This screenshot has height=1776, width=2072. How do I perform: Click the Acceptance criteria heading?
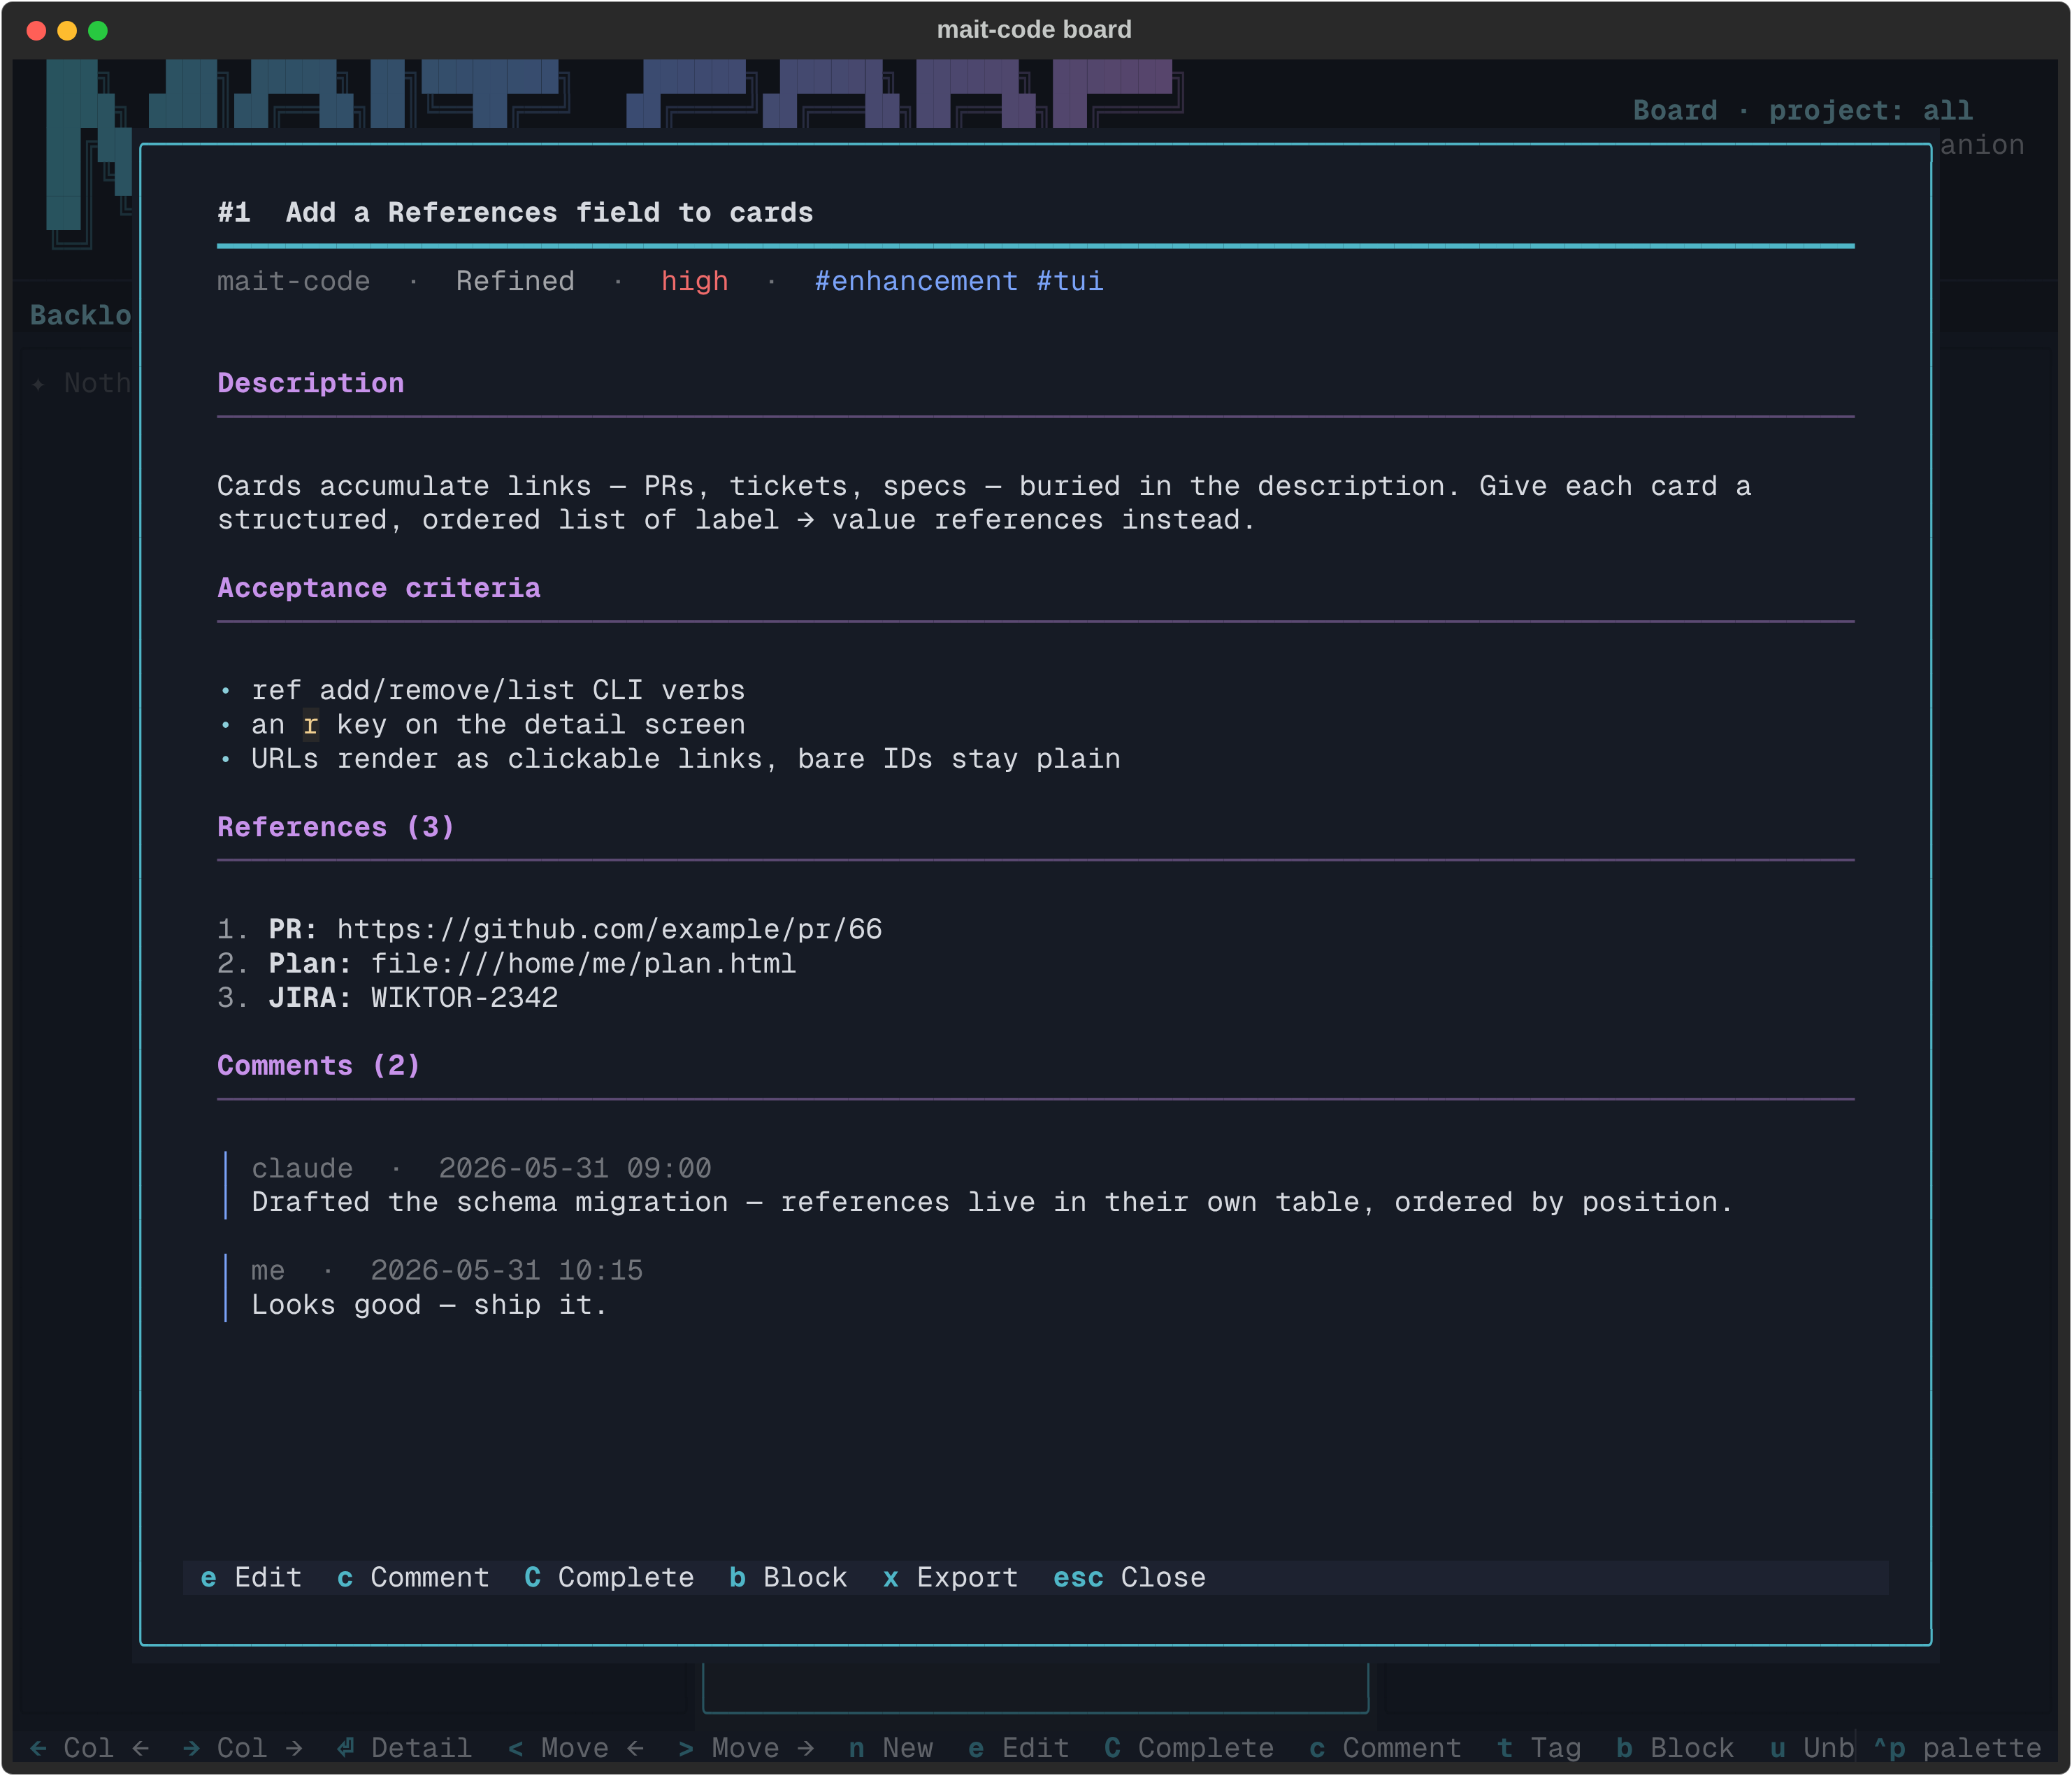(x=378, y=588)
